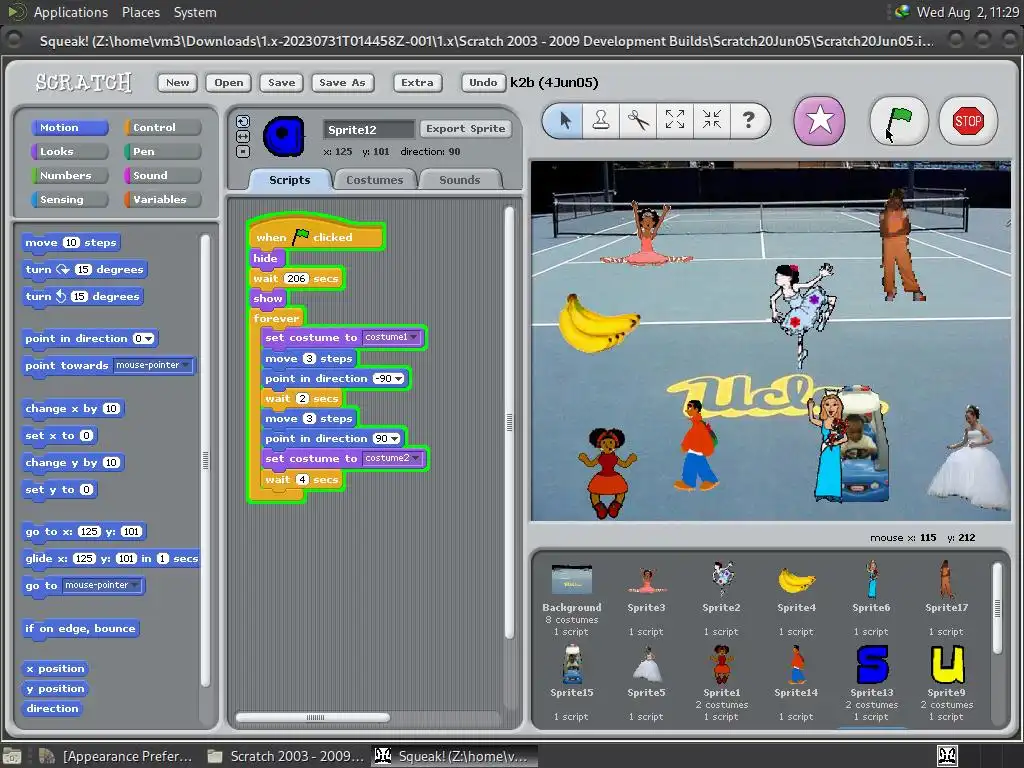Switch to the Scripts tab
1024x768 pixels.
tap(290, 180)
